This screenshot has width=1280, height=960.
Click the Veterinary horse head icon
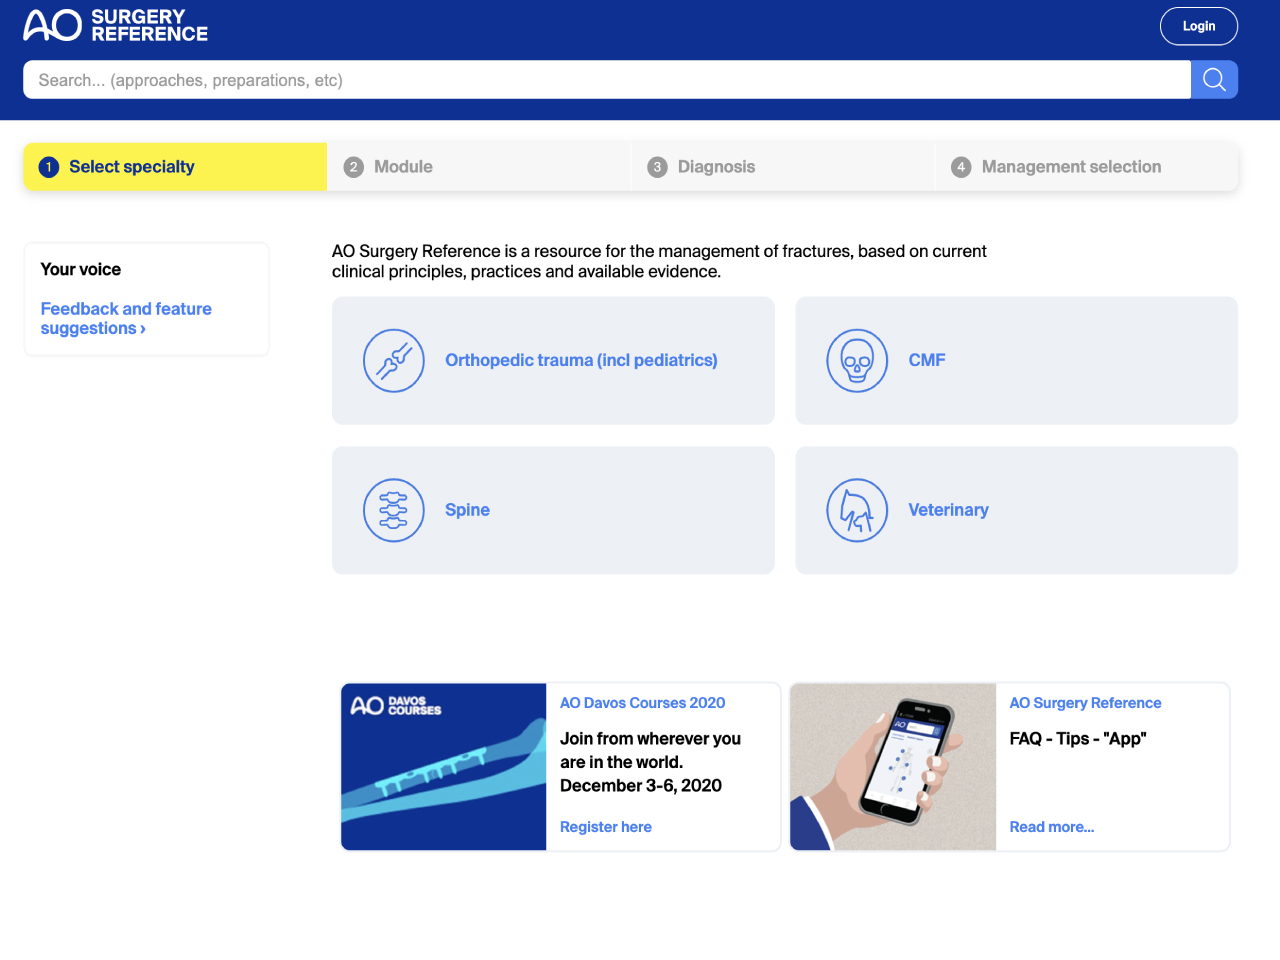pos(857,510)
